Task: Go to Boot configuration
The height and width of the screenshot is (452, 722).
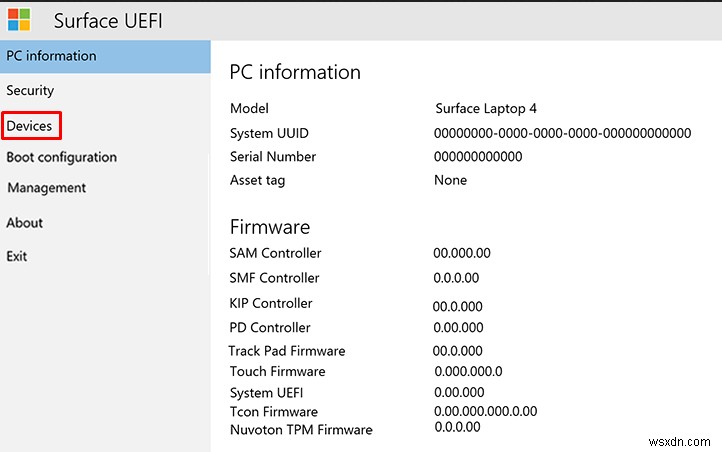Action: coord(62,157)
